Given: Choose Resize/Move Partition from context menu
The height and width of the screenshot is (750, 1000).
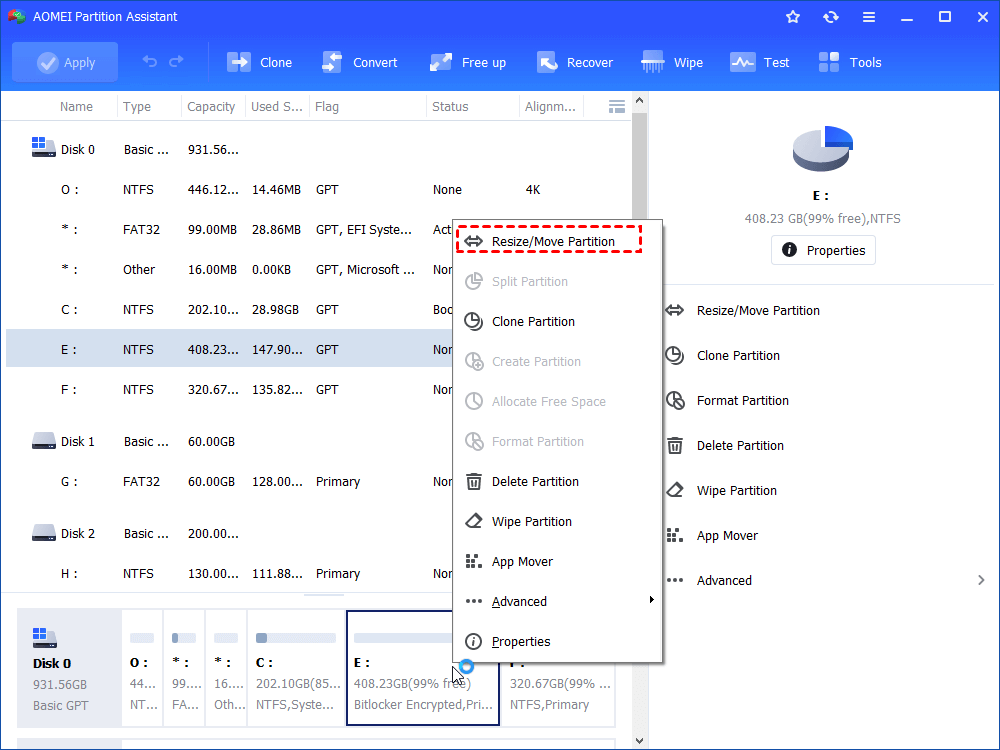Looking at the screenshot, I should (552, 241).
